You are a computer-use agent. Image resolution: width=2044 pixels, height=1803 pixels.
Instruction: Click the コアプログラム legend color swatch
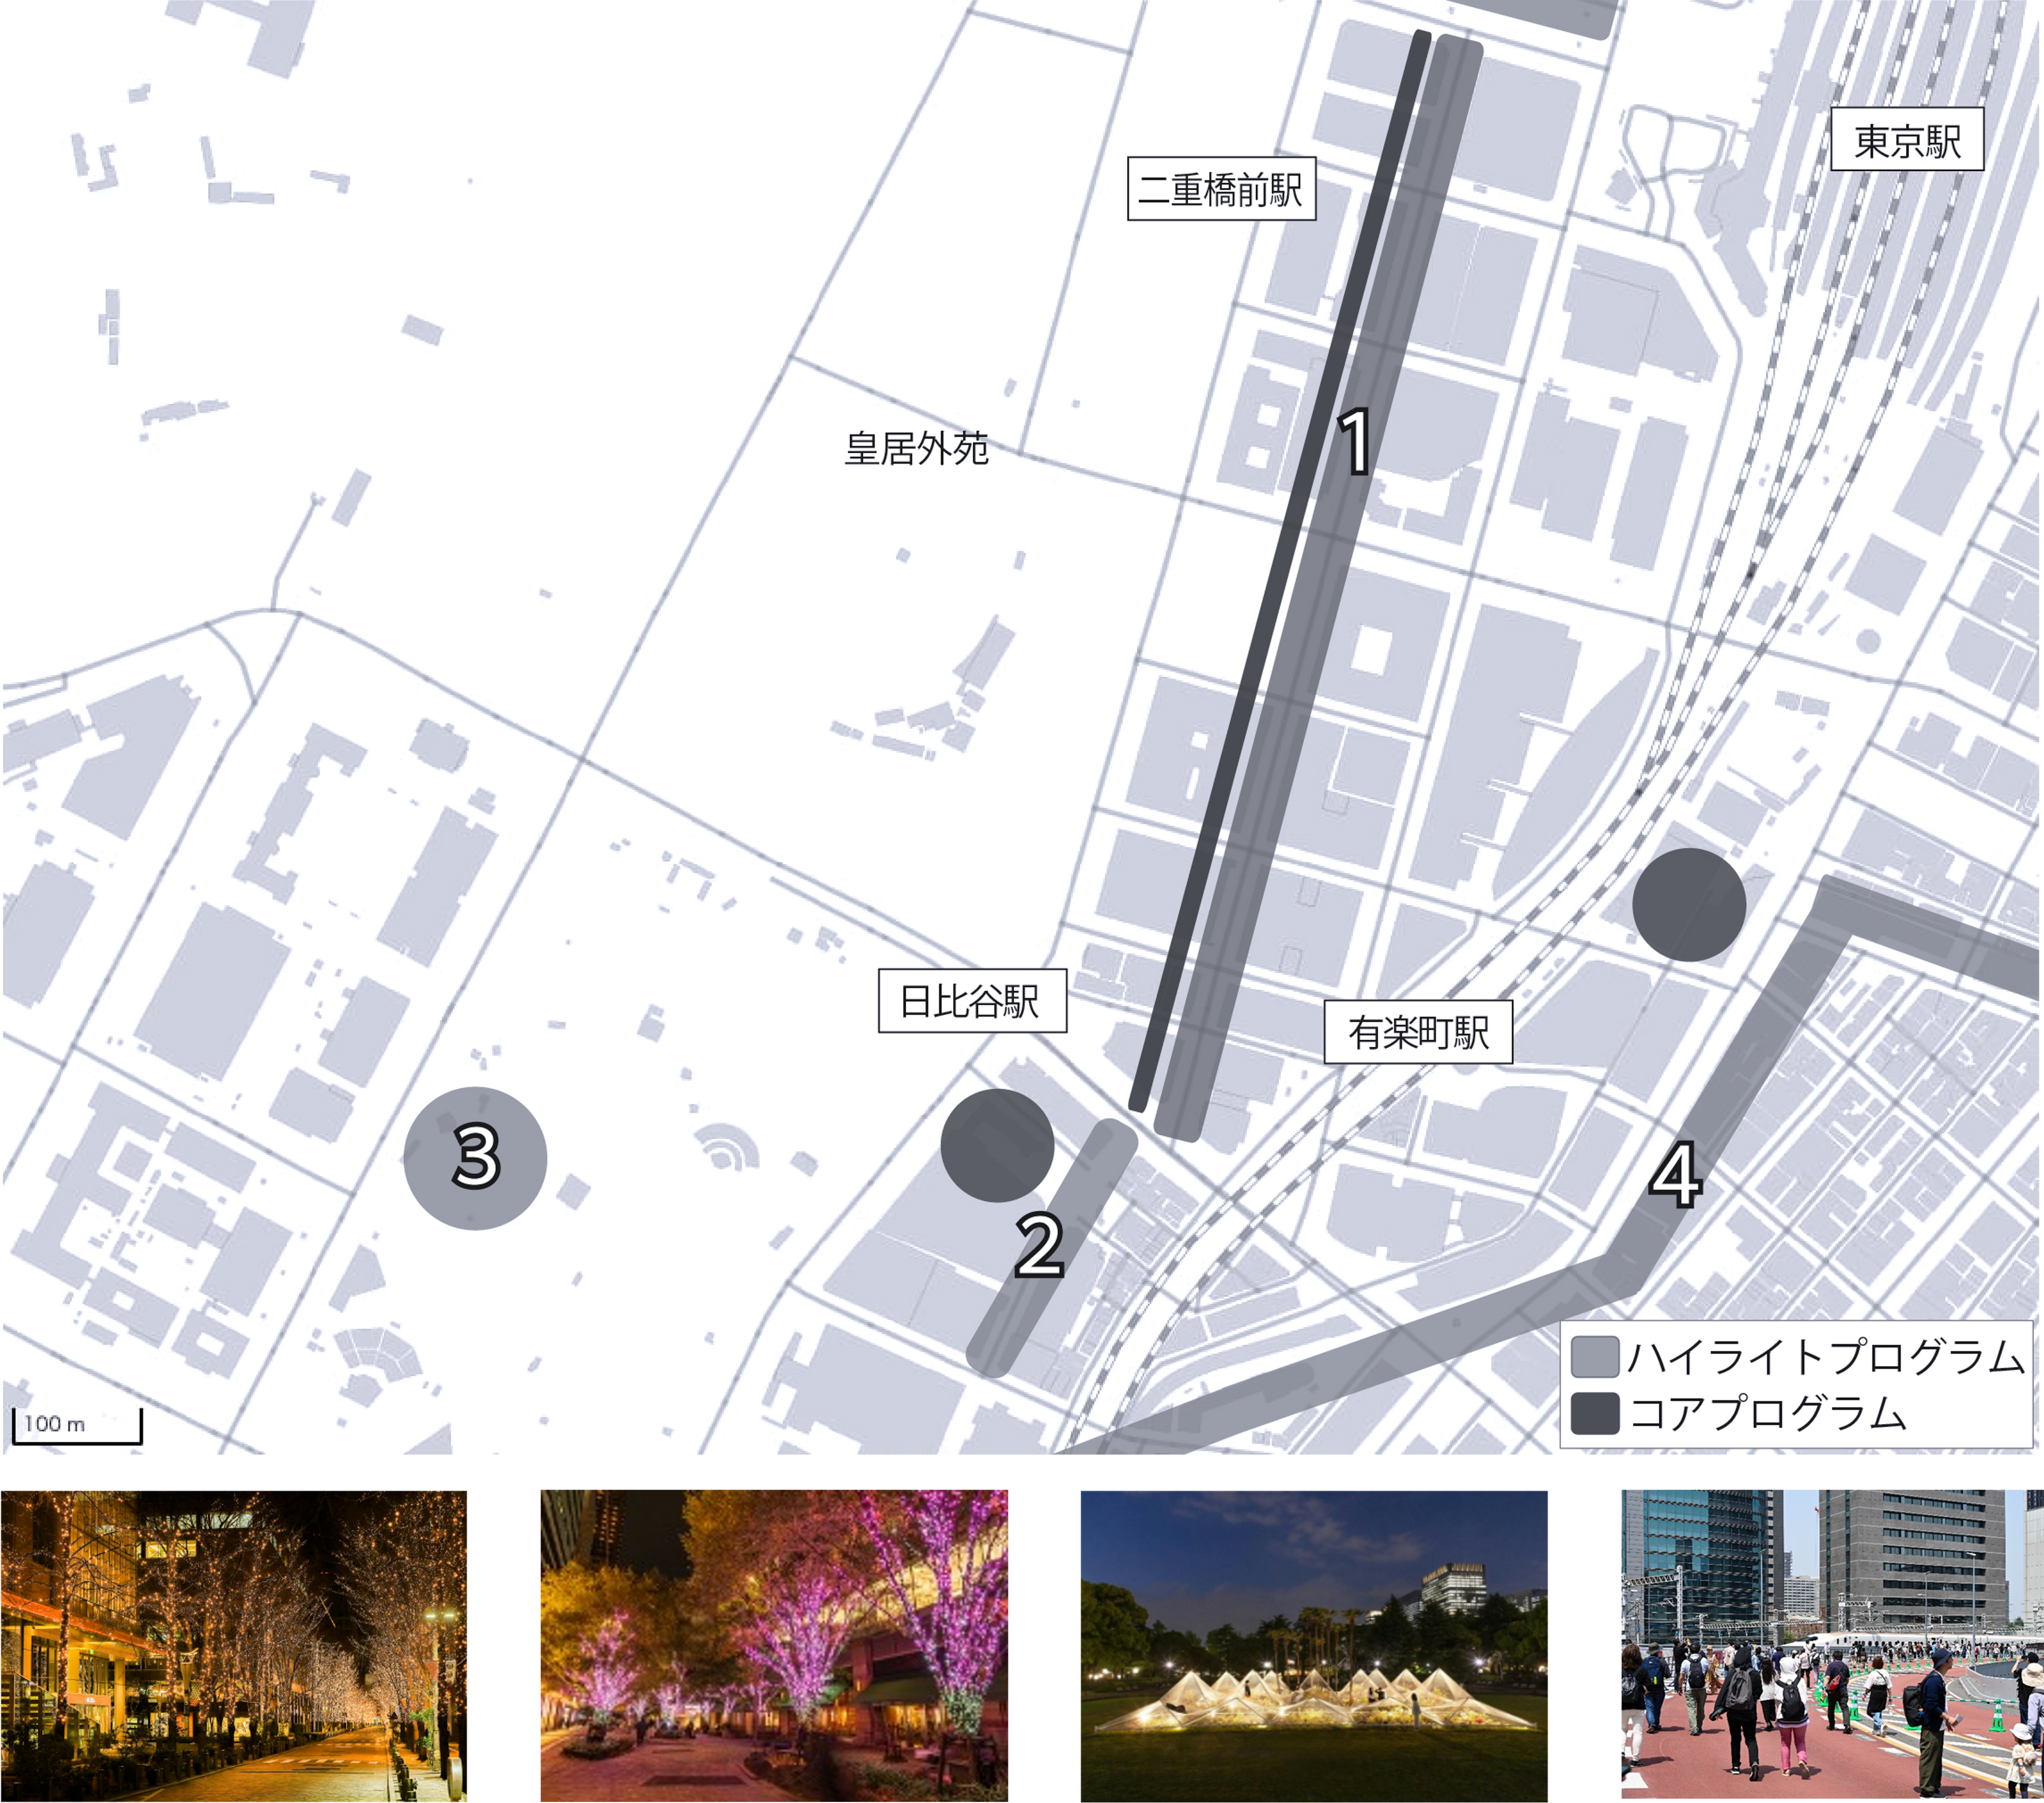[x=1594, y=1413]
